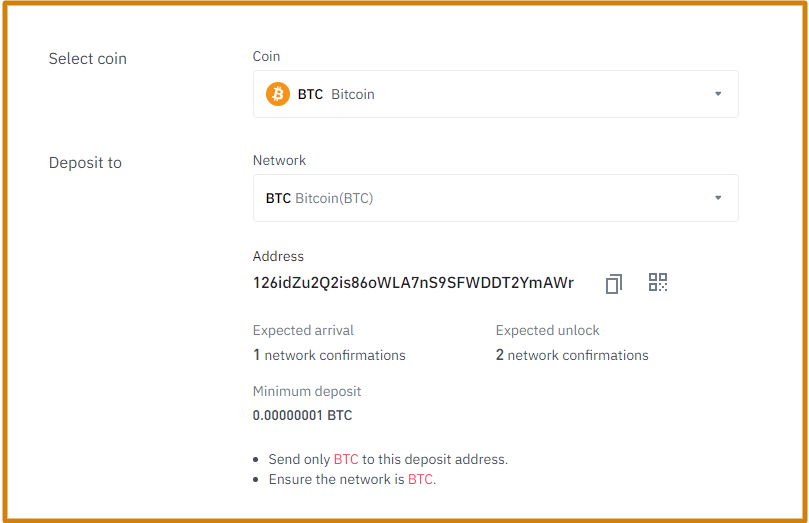Image resolution: width=809 pixels, height=523 pixels.
Task: Click the Coin dropdown arrow
Action: [x=718, y=94]
